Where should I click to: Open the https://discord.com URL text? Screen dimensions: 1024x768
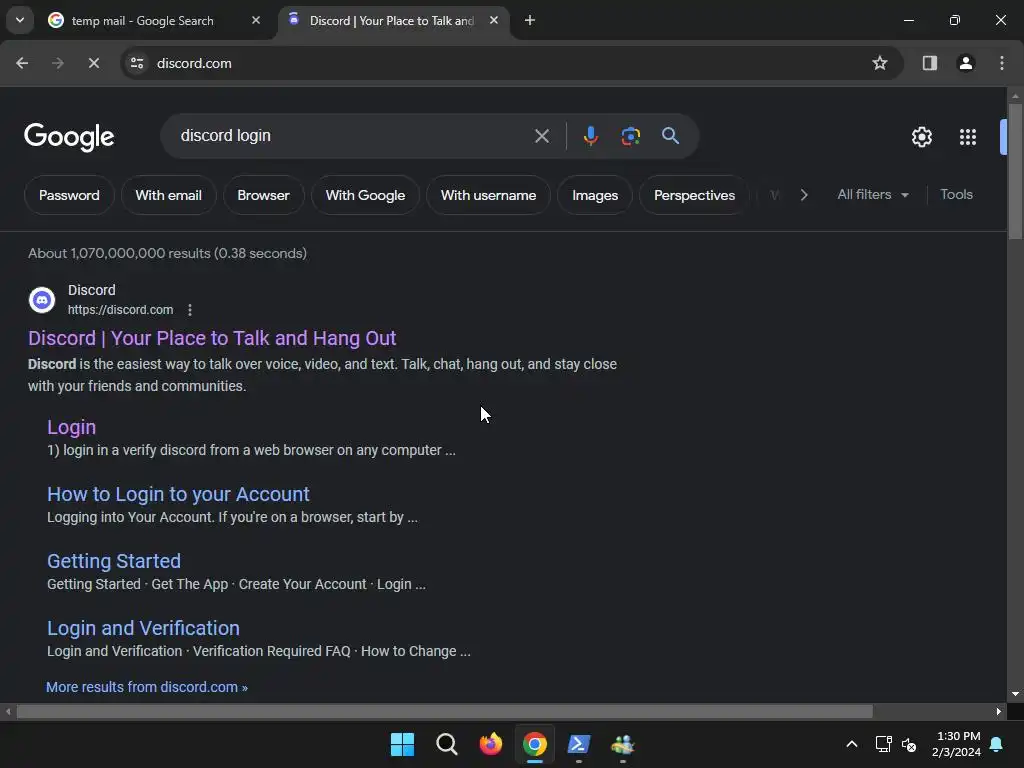pyautogui.click(x=121, y=310)
